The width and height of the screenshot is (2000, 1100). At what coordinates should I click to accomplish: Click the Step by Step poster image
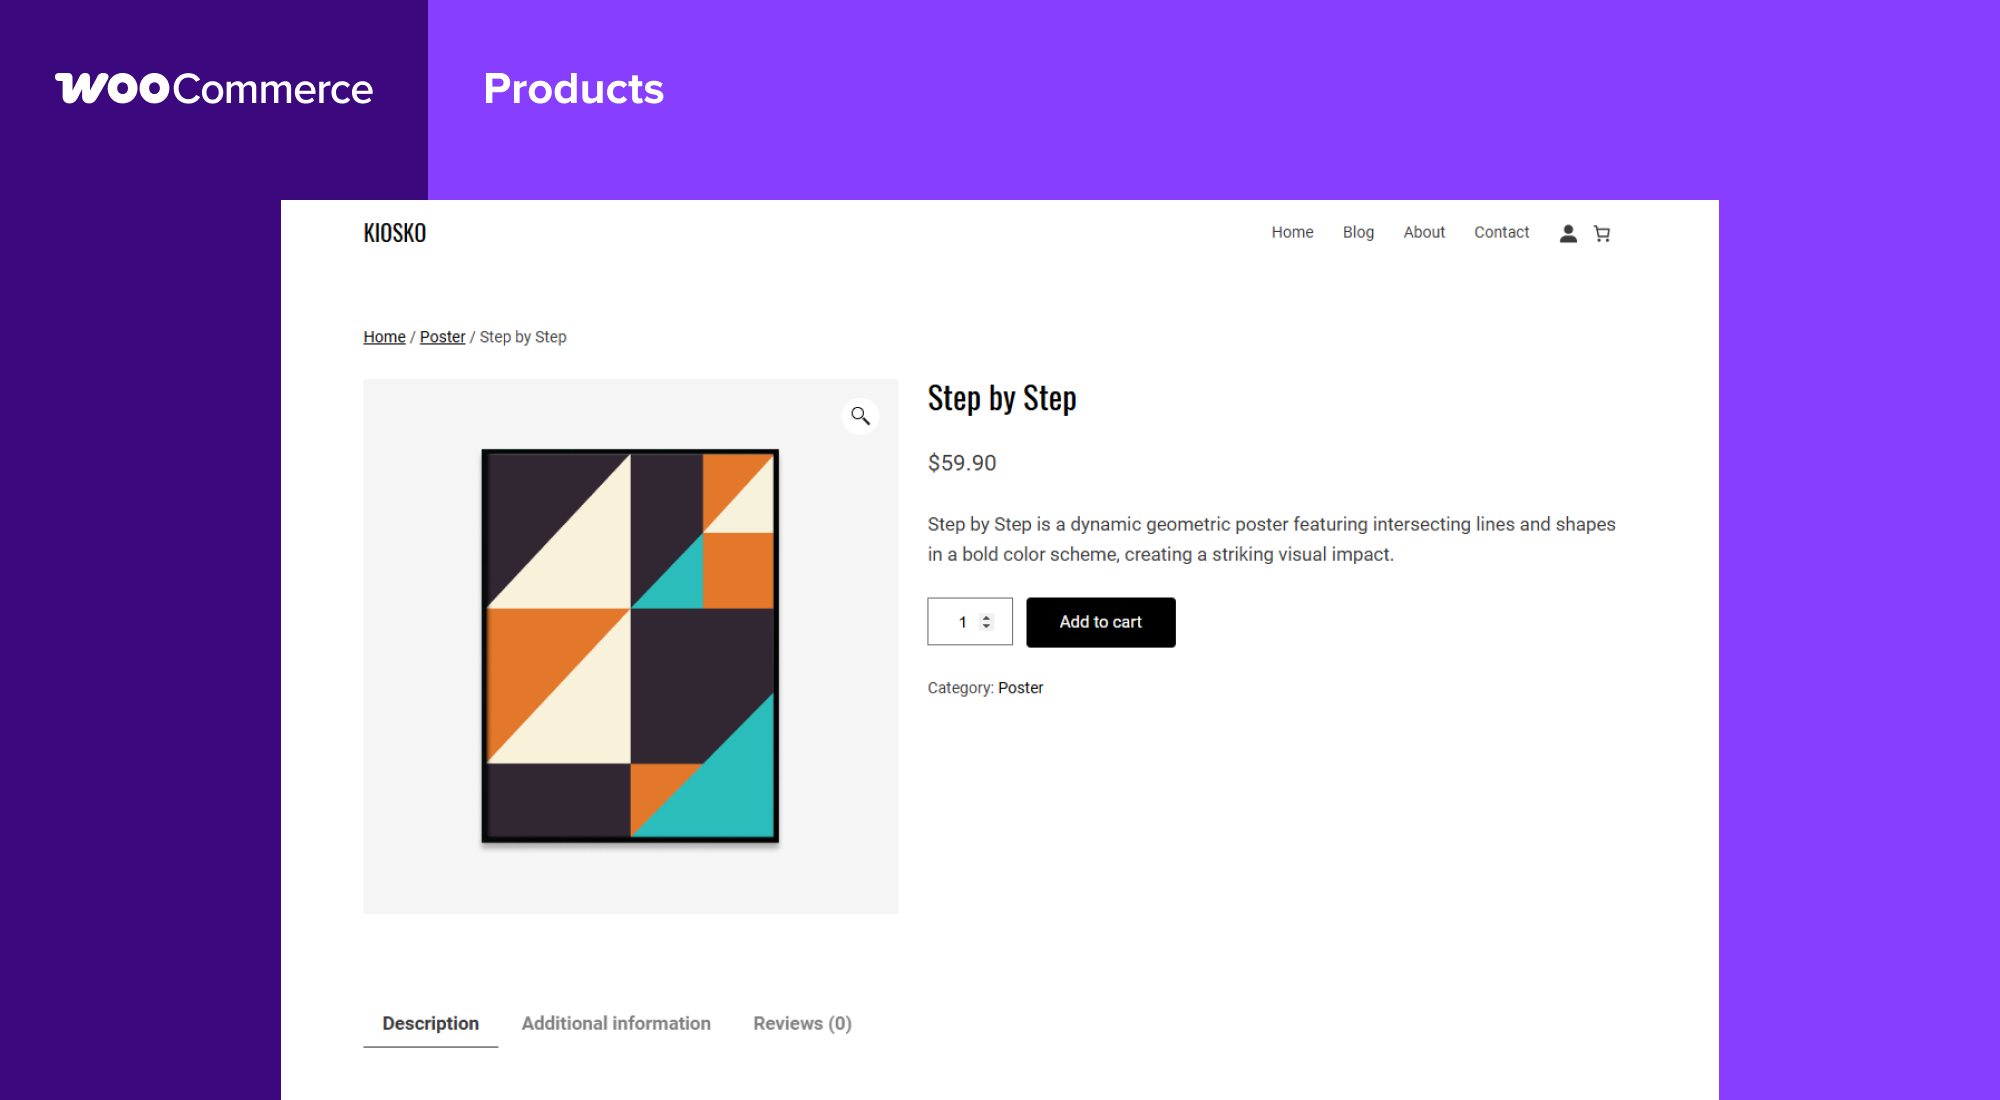tap(630, 646)
